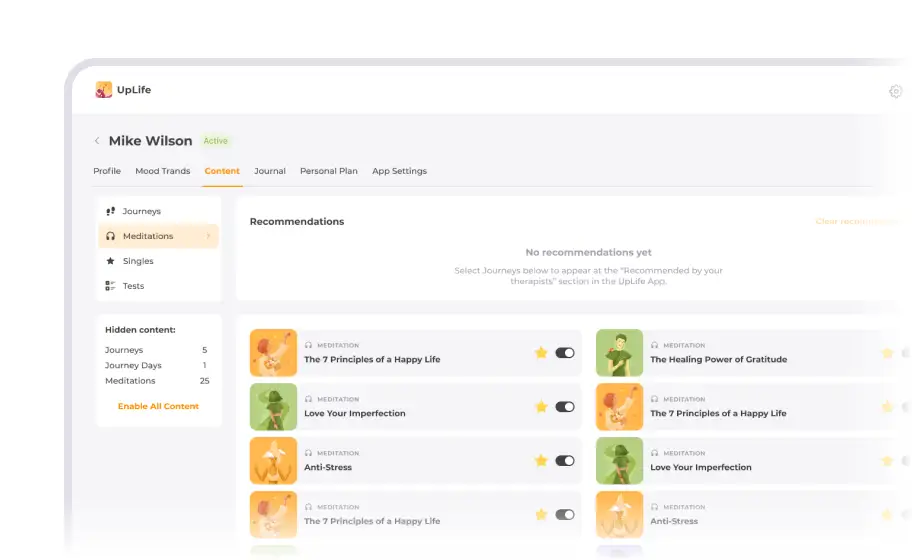Favorite star on left-column Love Your Imperfection
This screenshot has width=912, height=560.
(x=541, y=406)
